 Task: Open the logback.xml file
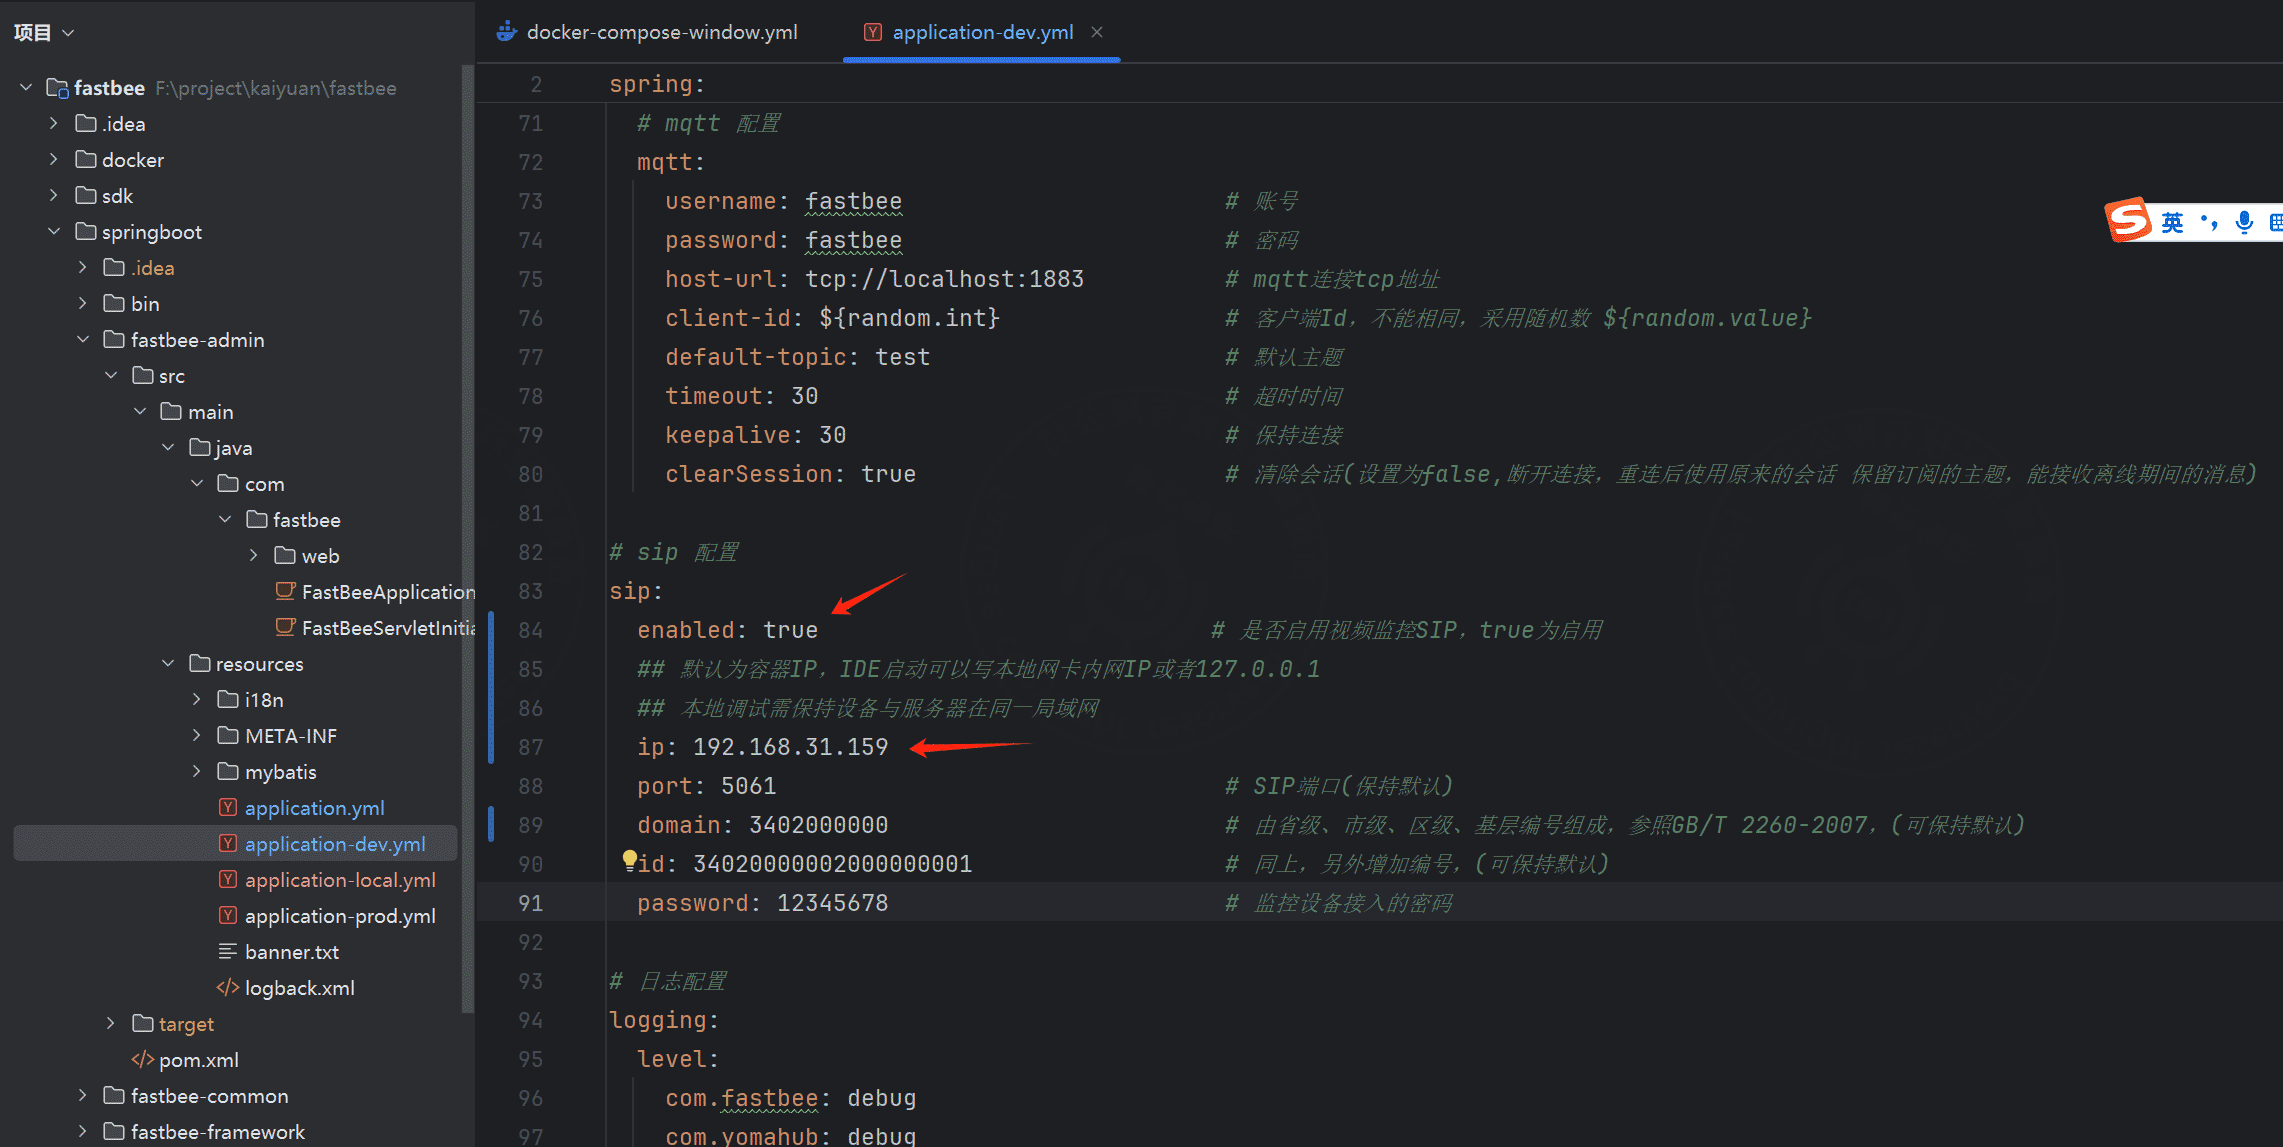299,988
